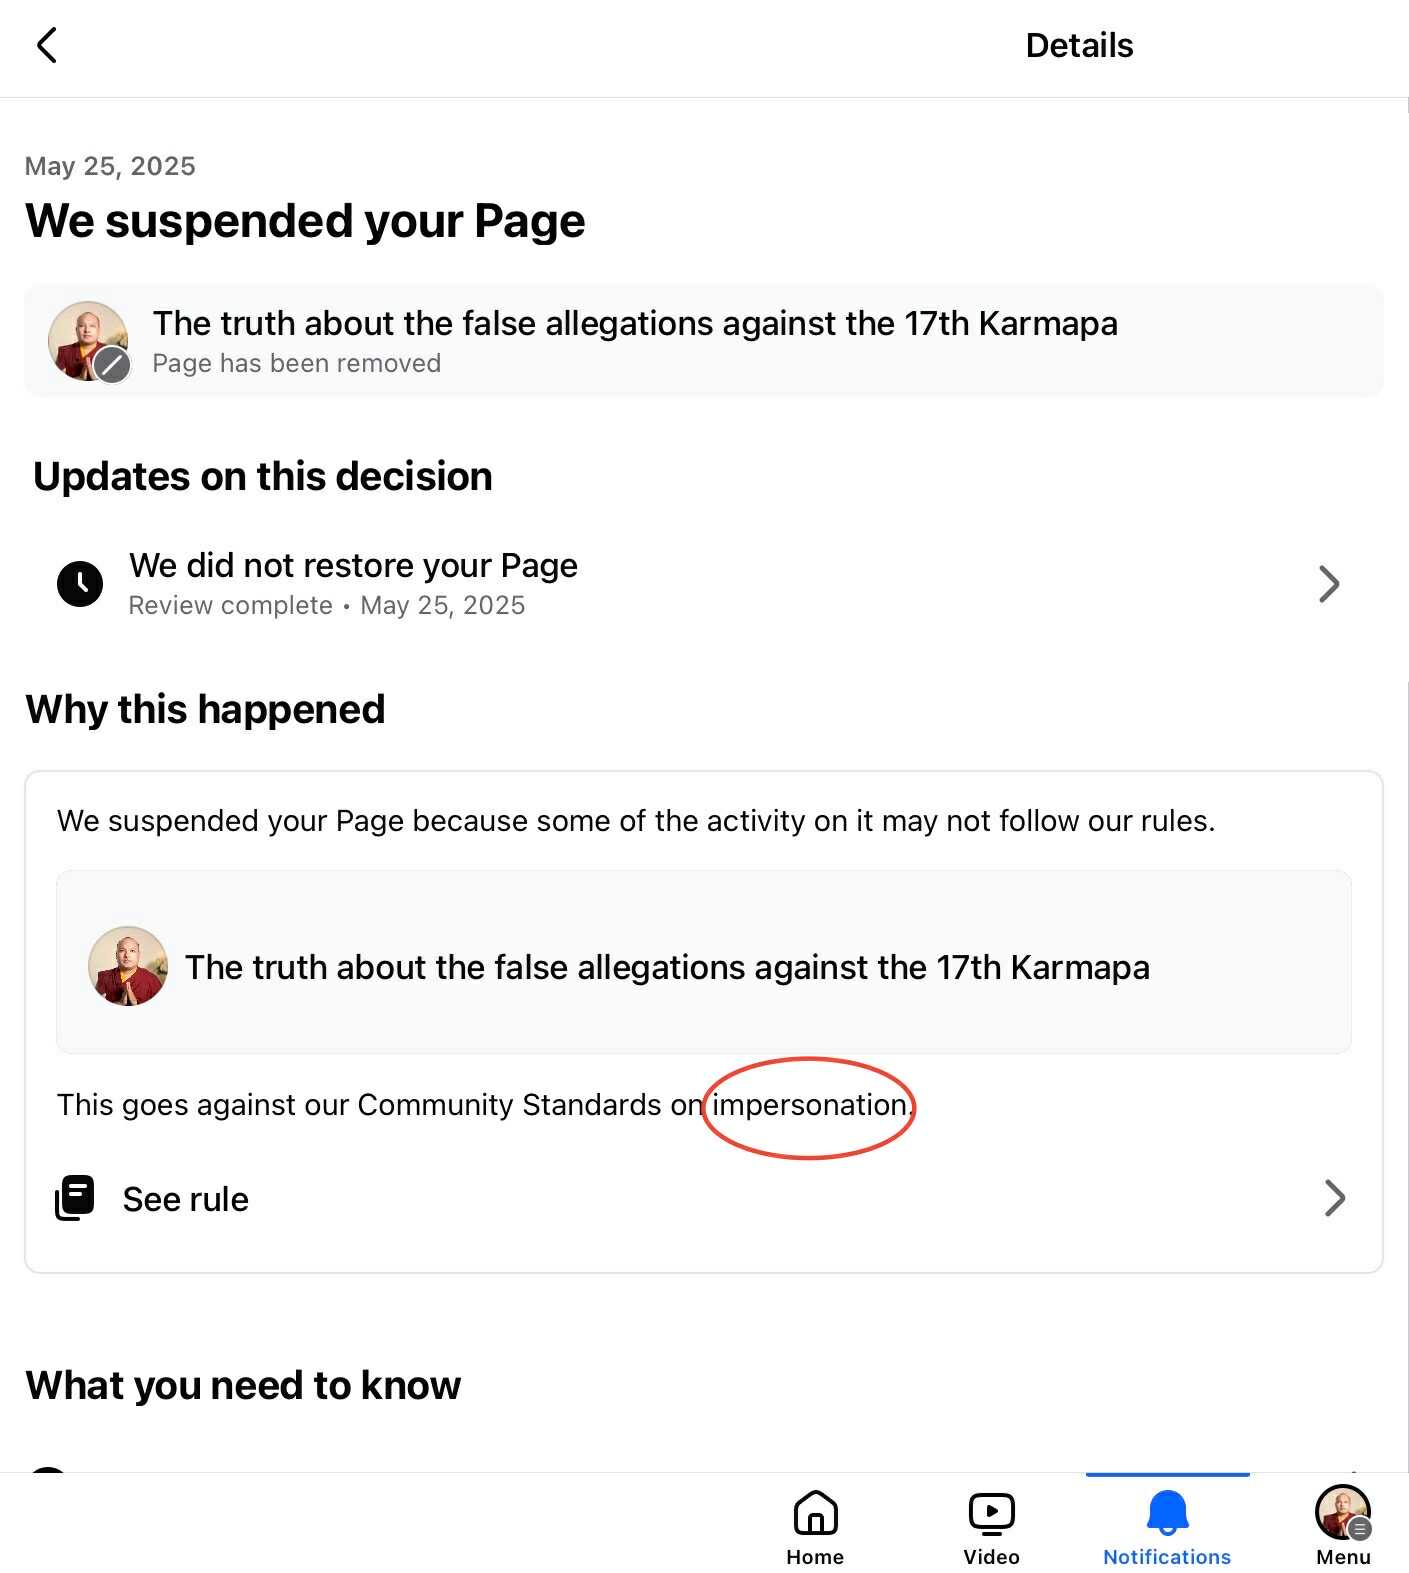The image size is (1409, 1573).
Task: Tap the Notifications bell icon
Action: 1167,1513
